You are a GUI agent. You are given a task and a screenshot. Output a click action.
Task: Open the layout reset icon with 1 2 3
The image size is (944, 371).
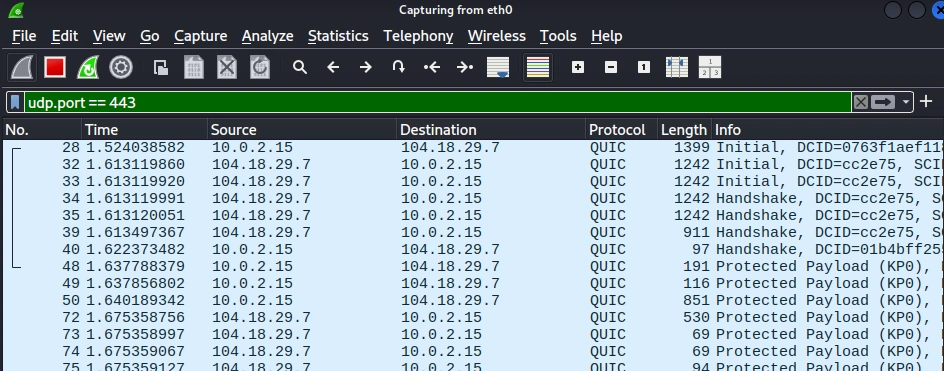(710, 67)
